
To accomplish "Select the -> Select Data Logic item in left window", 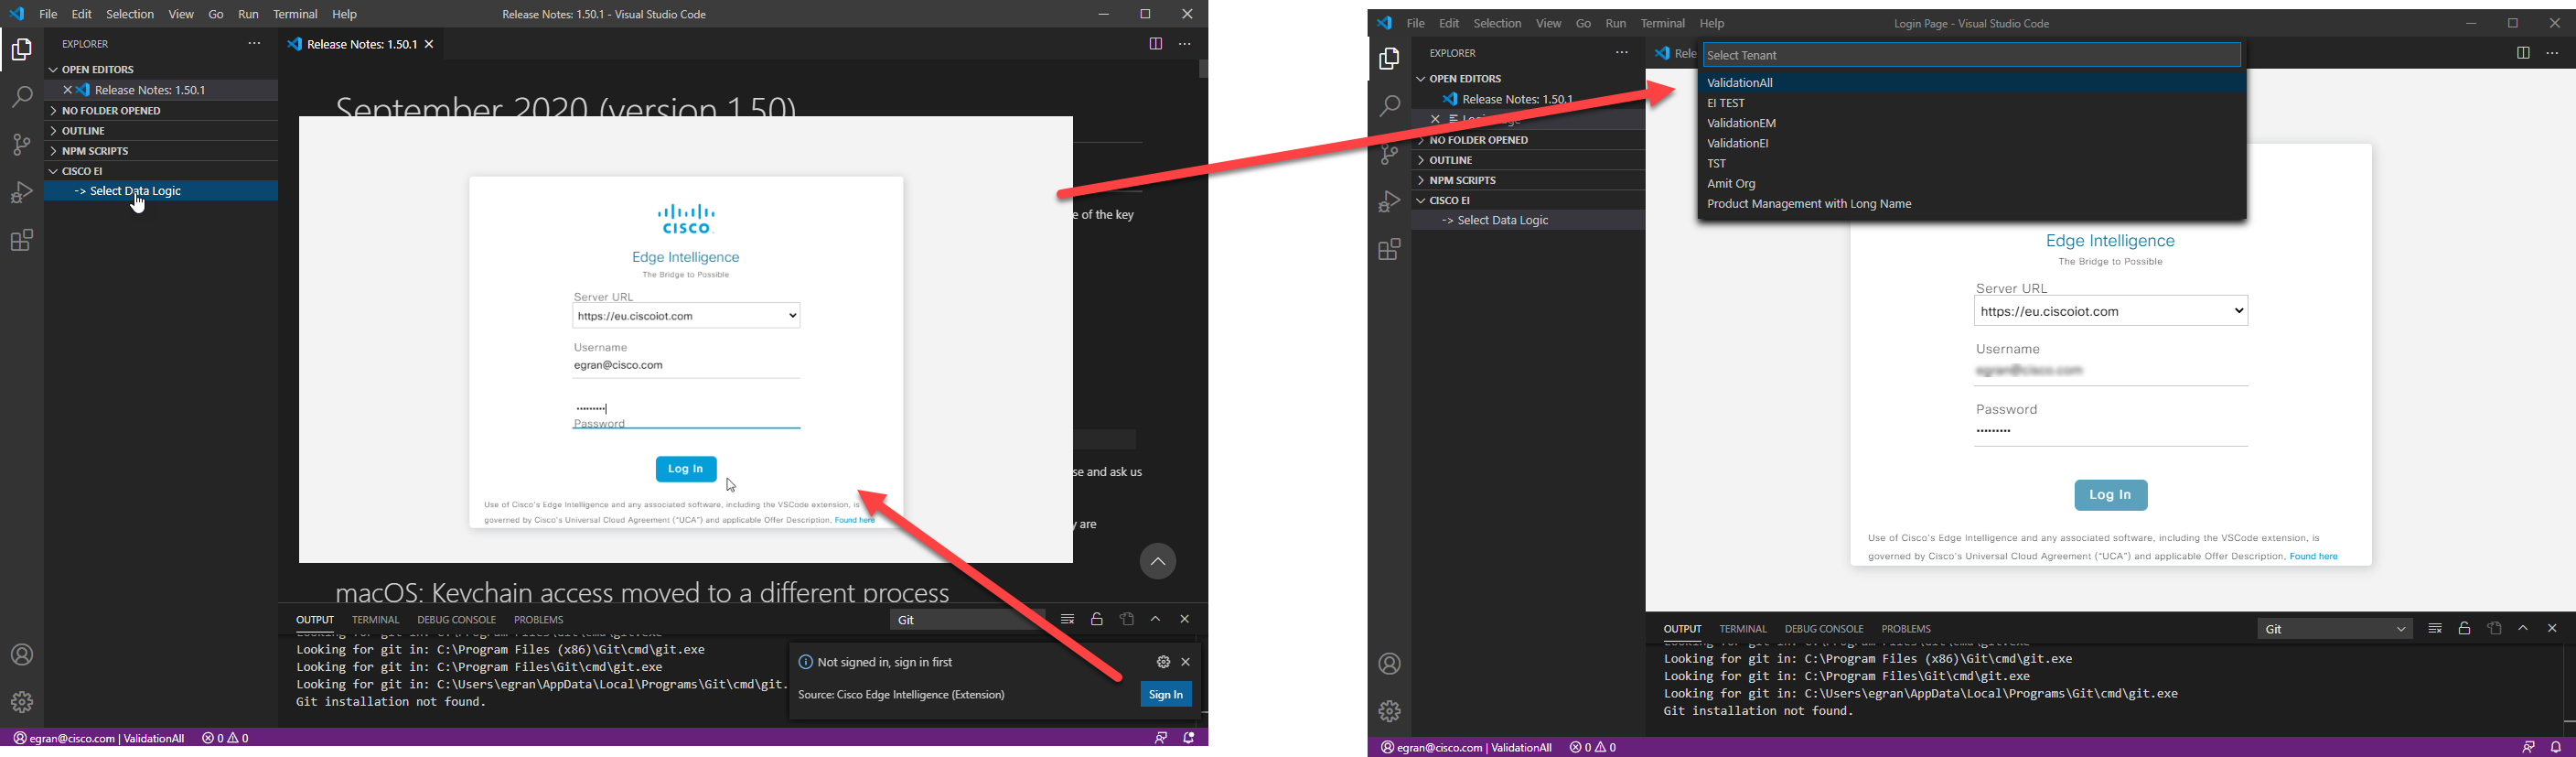I will click(160, 191).
